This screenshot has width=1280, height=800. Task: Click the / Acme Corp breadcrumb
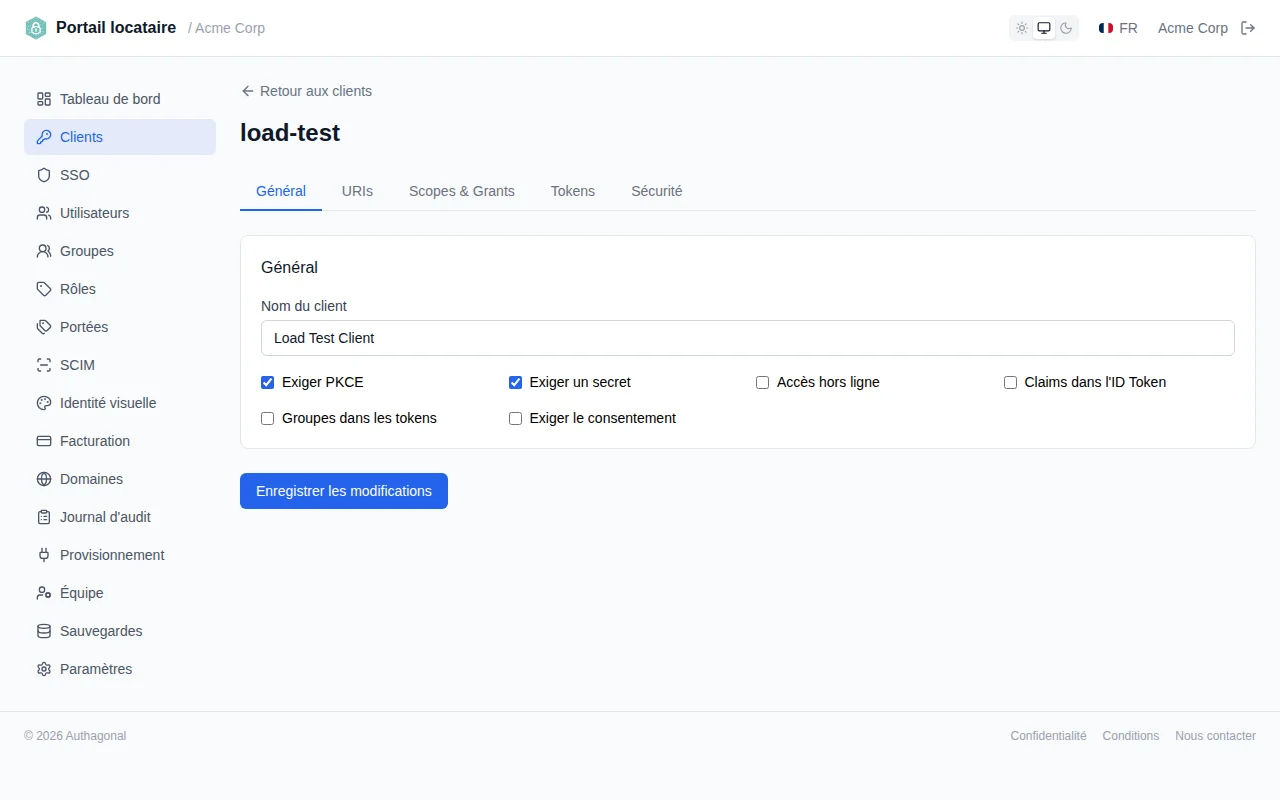click(227, 28)
